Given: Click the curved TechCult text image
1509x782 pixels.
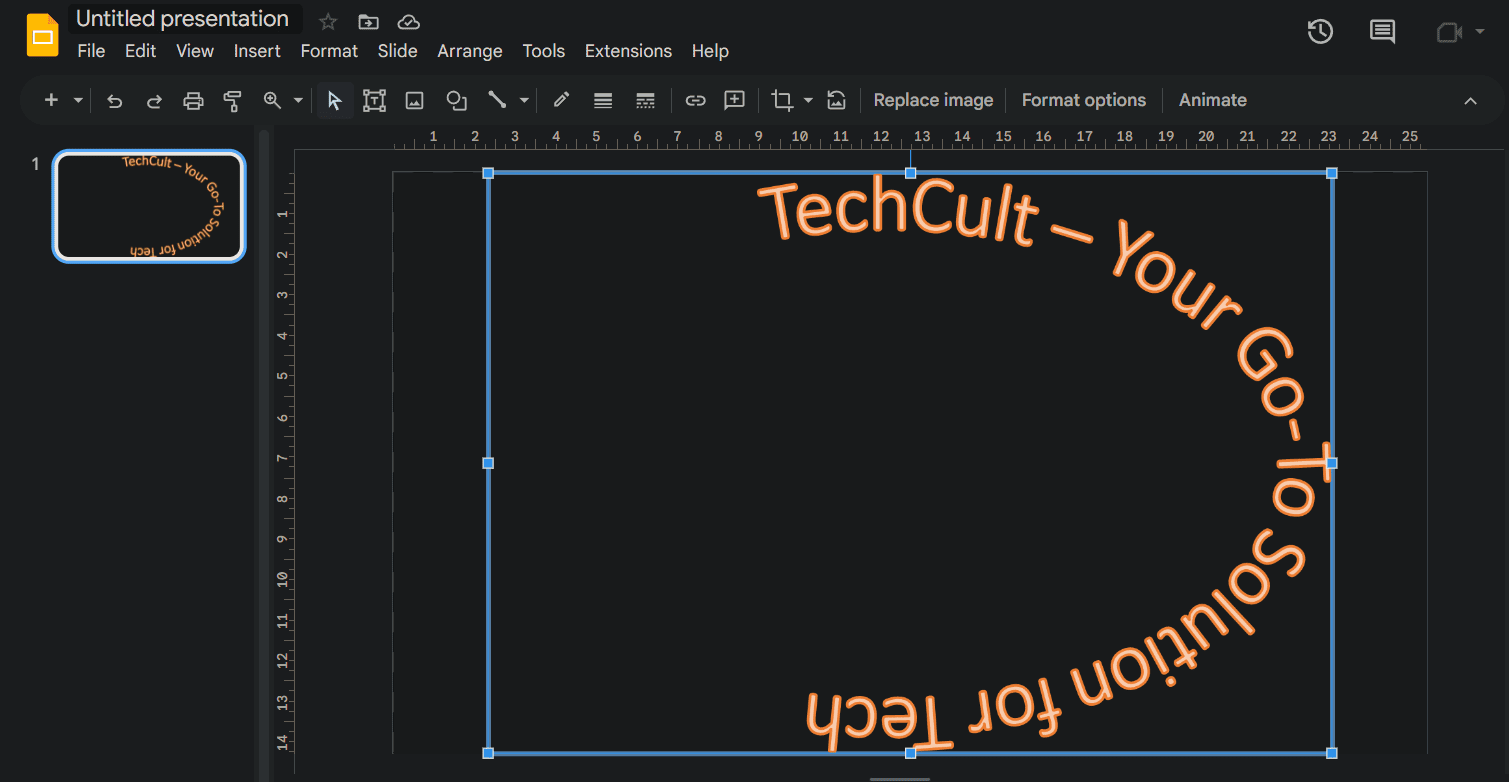Looking at the screenshot, I should click(910, 463).
